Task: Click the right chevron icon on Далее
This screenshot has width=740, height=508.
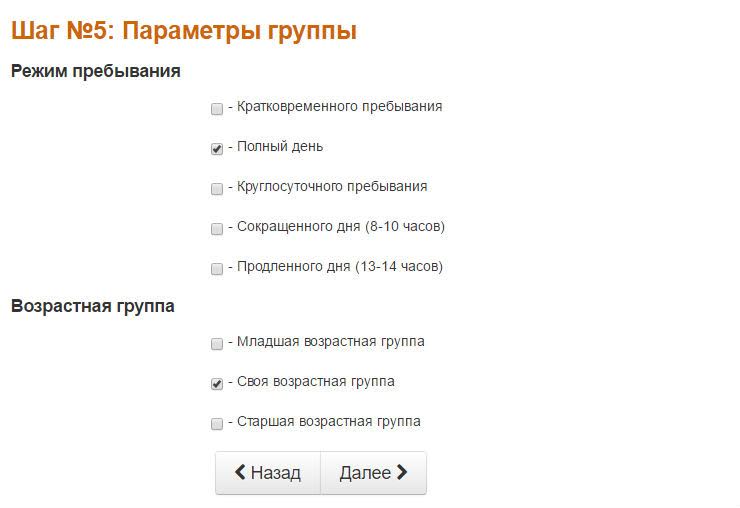Action: click(x=402, y=473)
